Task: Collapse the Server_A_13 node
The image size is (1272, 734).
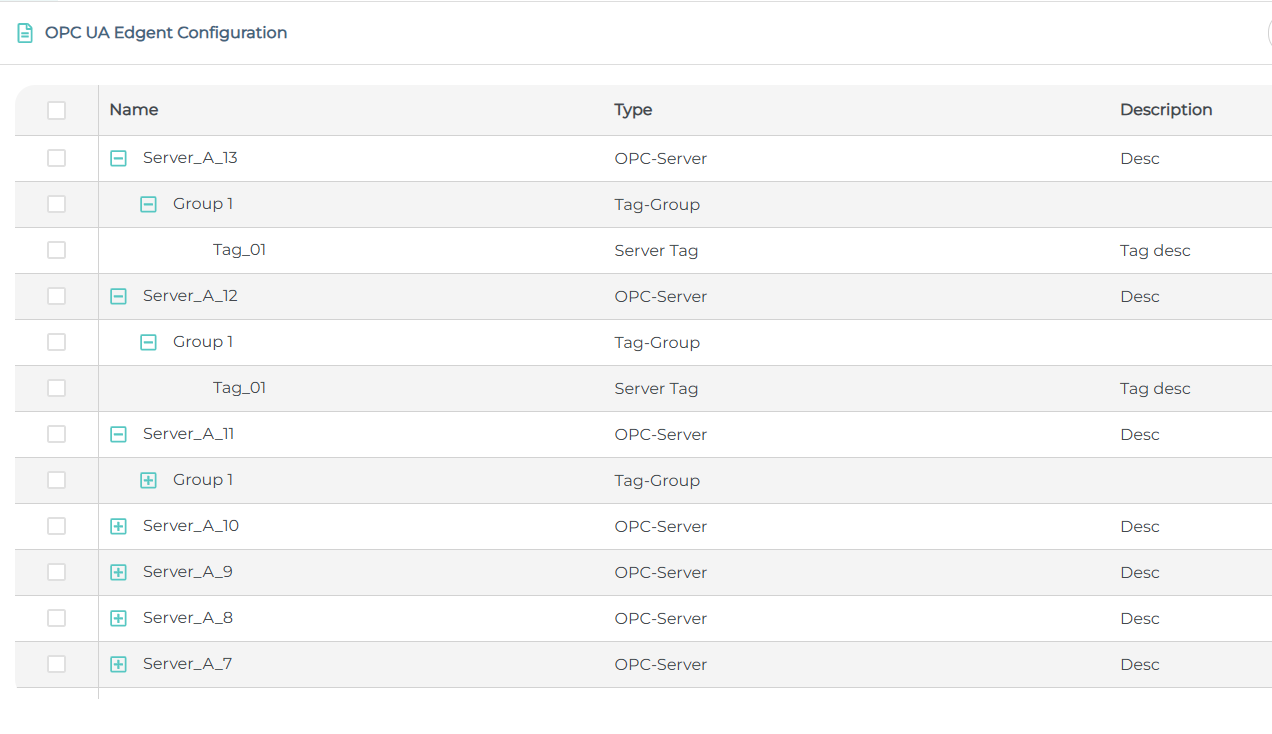Action: coord(118,158)
